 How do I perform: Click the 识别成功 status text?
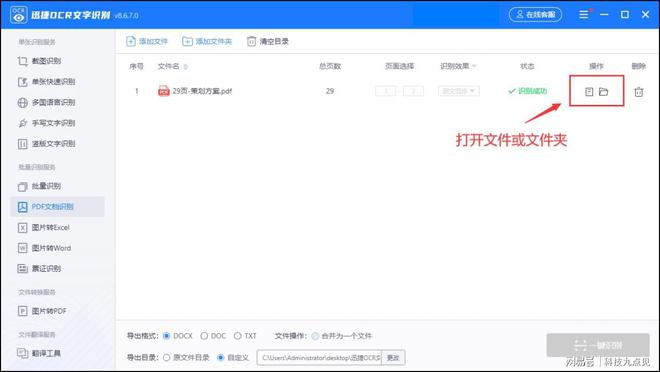(532, 91)
